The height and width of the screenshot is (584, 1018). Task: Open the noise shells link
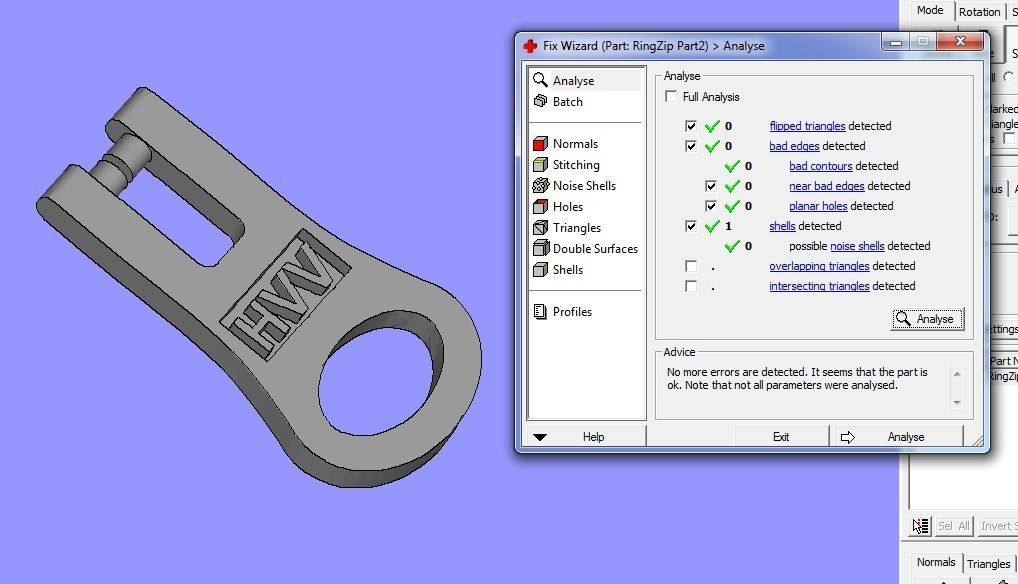point(857,246)
